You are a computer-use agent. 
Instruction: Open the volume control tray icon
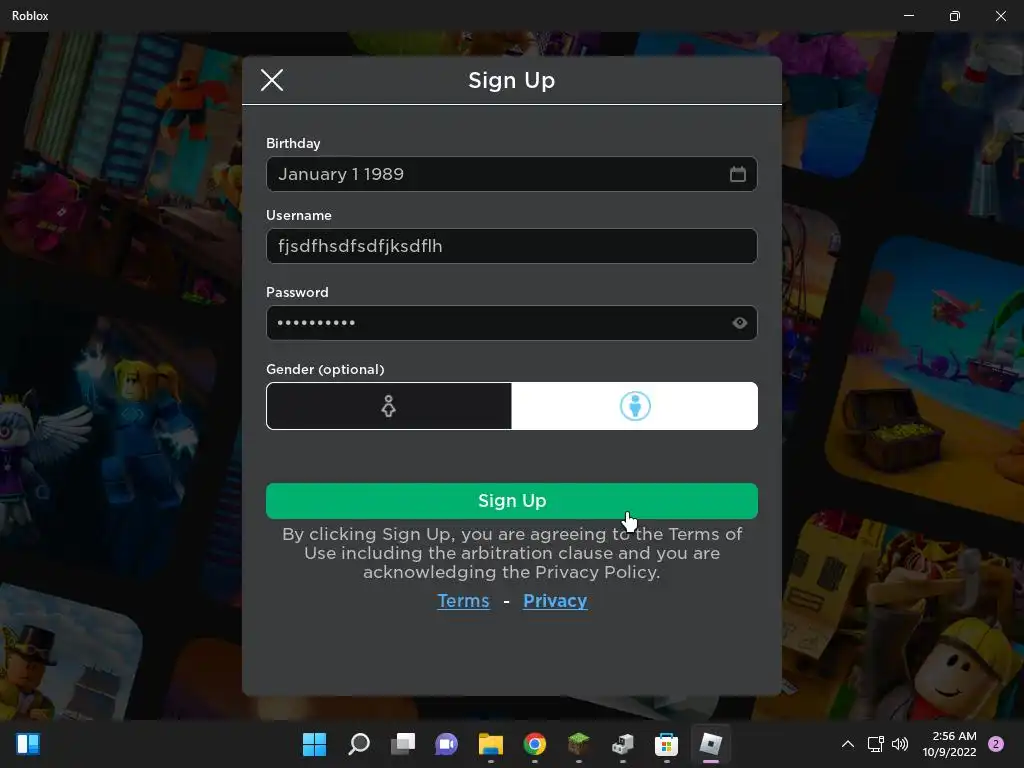click(x=900, y=744)
